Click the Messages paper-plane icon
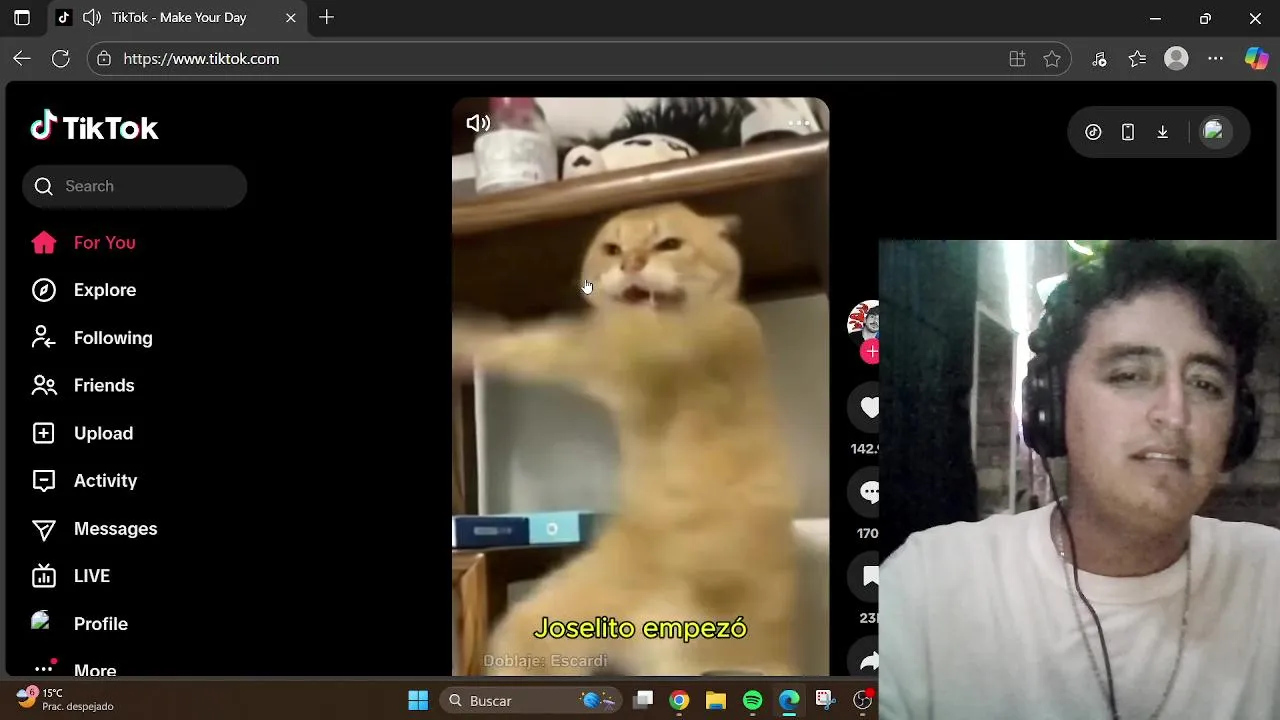Screen dimensions: 1280x720 click(x=44, y=528)
